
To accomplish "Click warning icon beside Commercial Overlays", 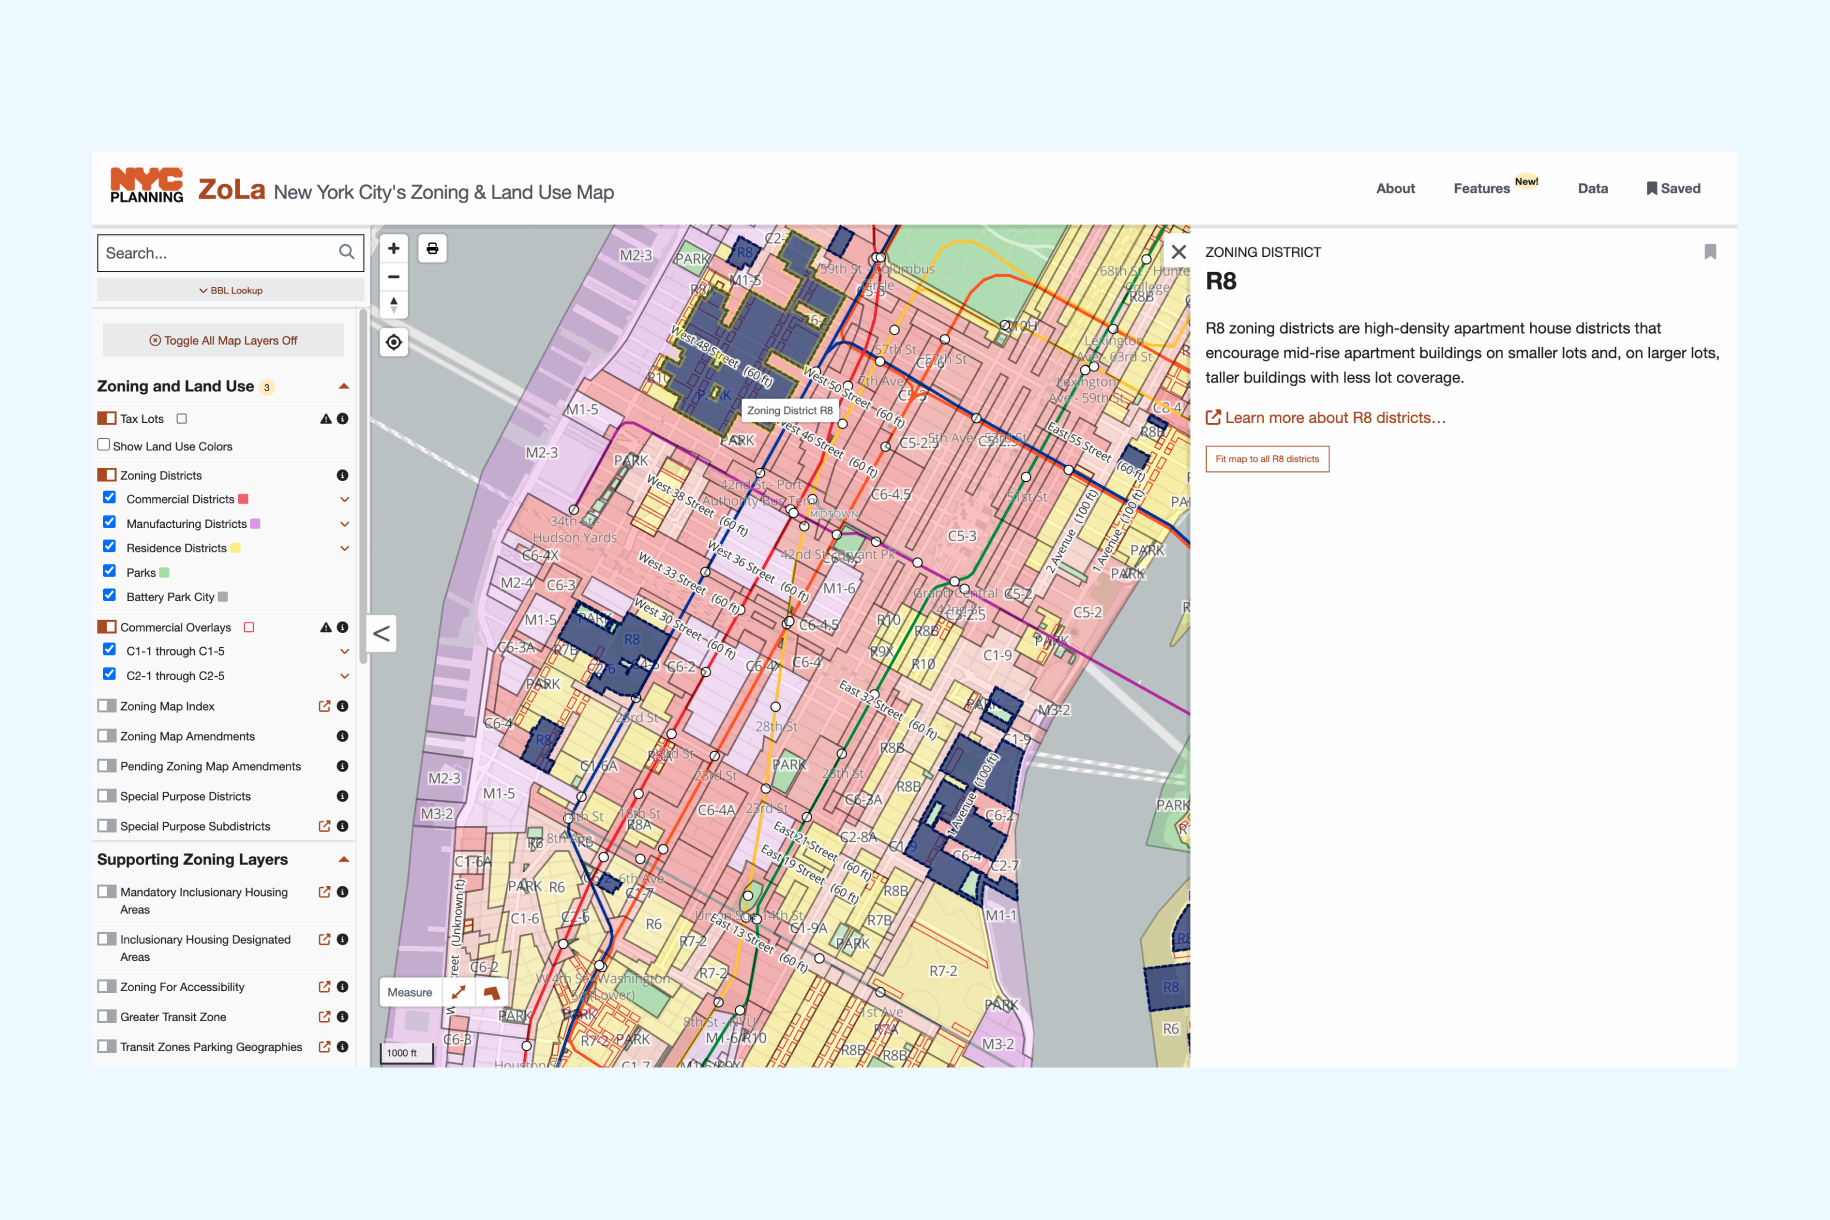I will (326, 627).
